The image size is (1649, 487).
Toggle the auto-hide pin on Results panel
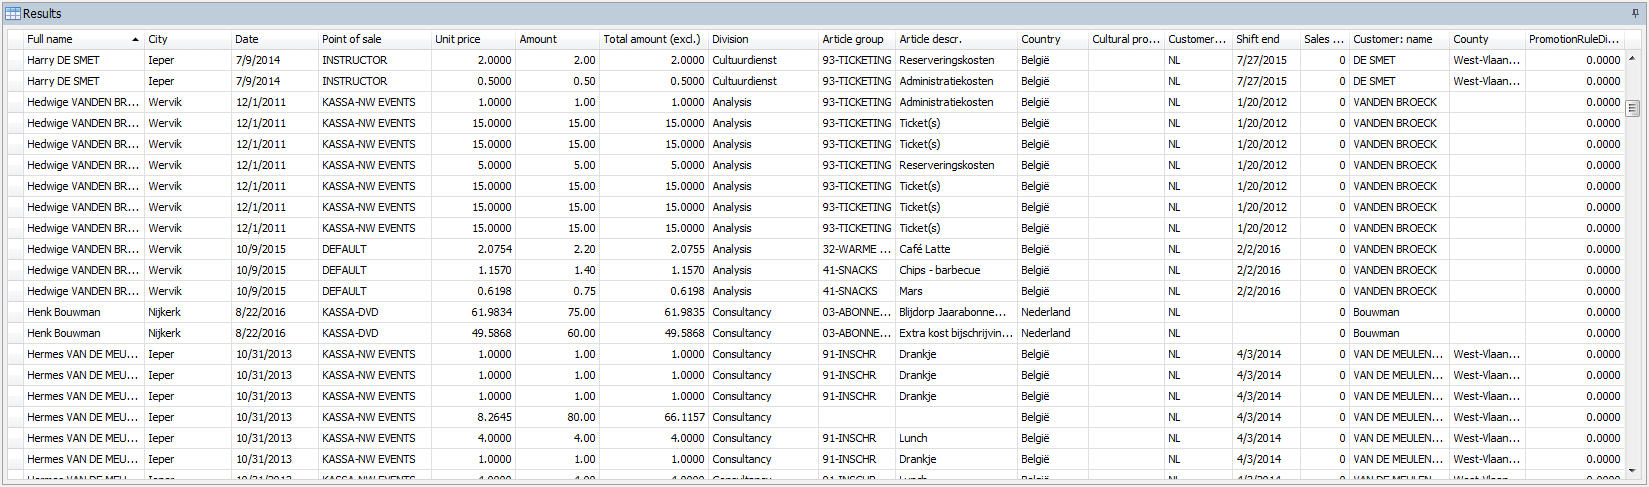pos(1635,14)
